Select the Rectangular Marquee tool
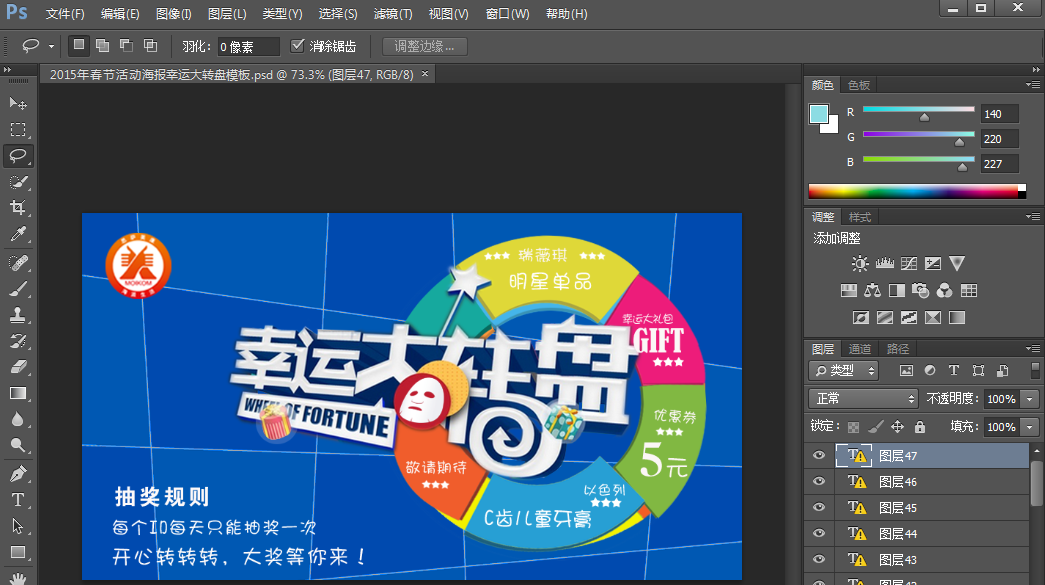Image resolution: width=1045 pixels, height=585 pixels. click(18, 129)
